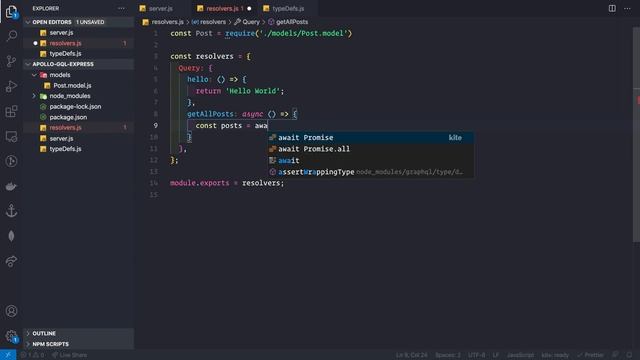Open the Docker whale icon view
The image size is (640, 360).
tap(11, 187)
